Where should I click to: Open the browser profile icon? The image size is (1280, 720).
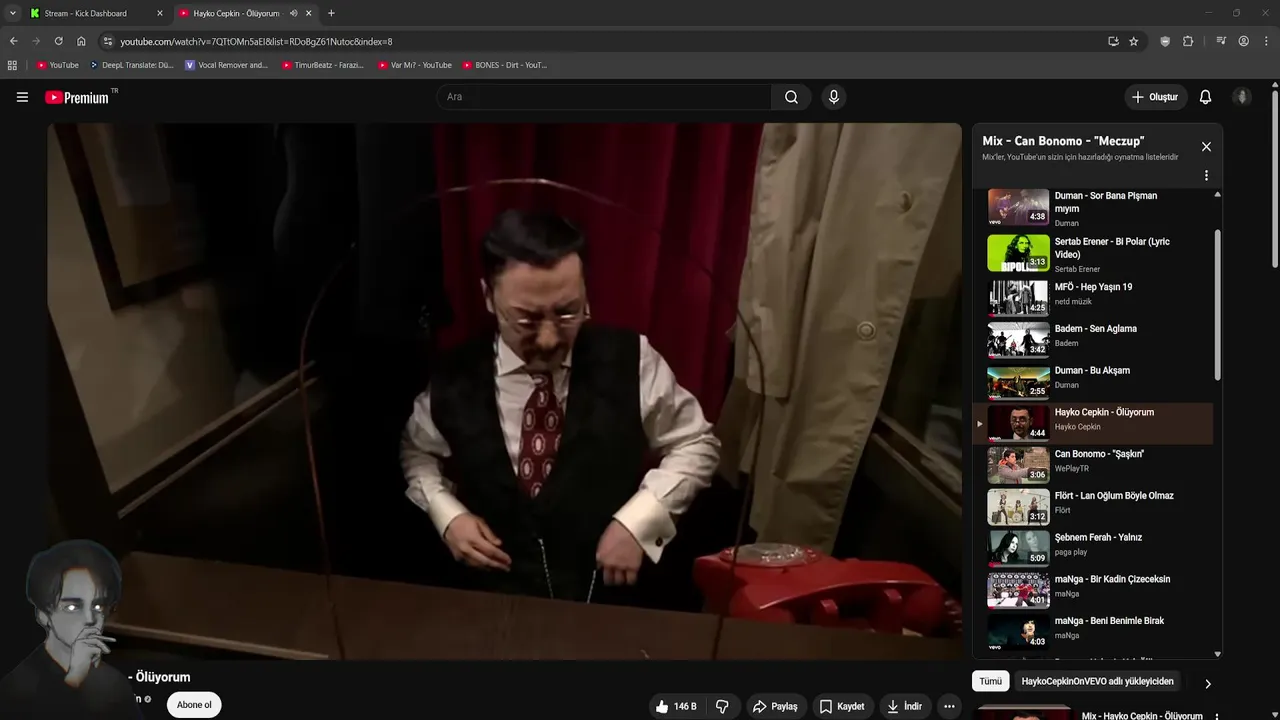(x=1244, y=41)
